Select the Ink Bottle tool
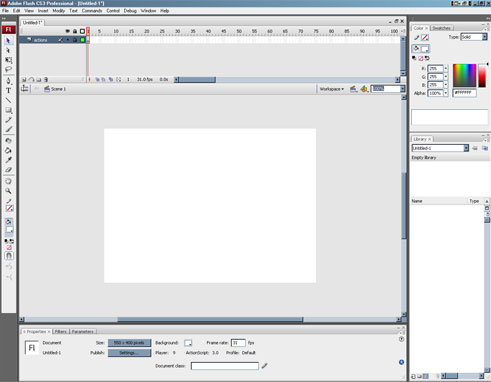This screenshot has width=491, height=382. coord(8,141)
